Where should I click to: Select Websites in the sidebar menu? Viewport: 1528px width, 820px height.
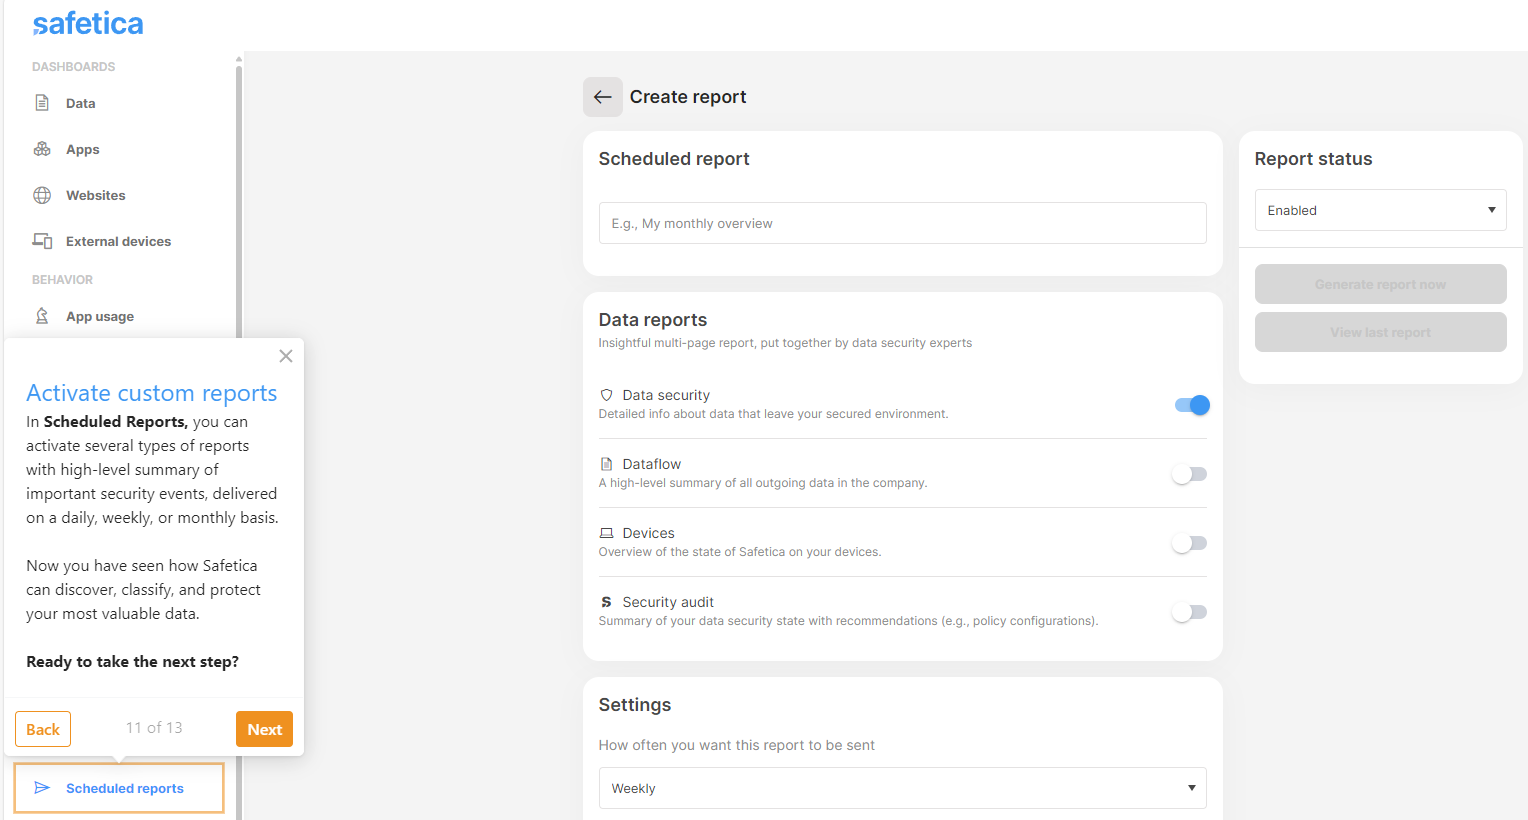click(x=96, y=195)
